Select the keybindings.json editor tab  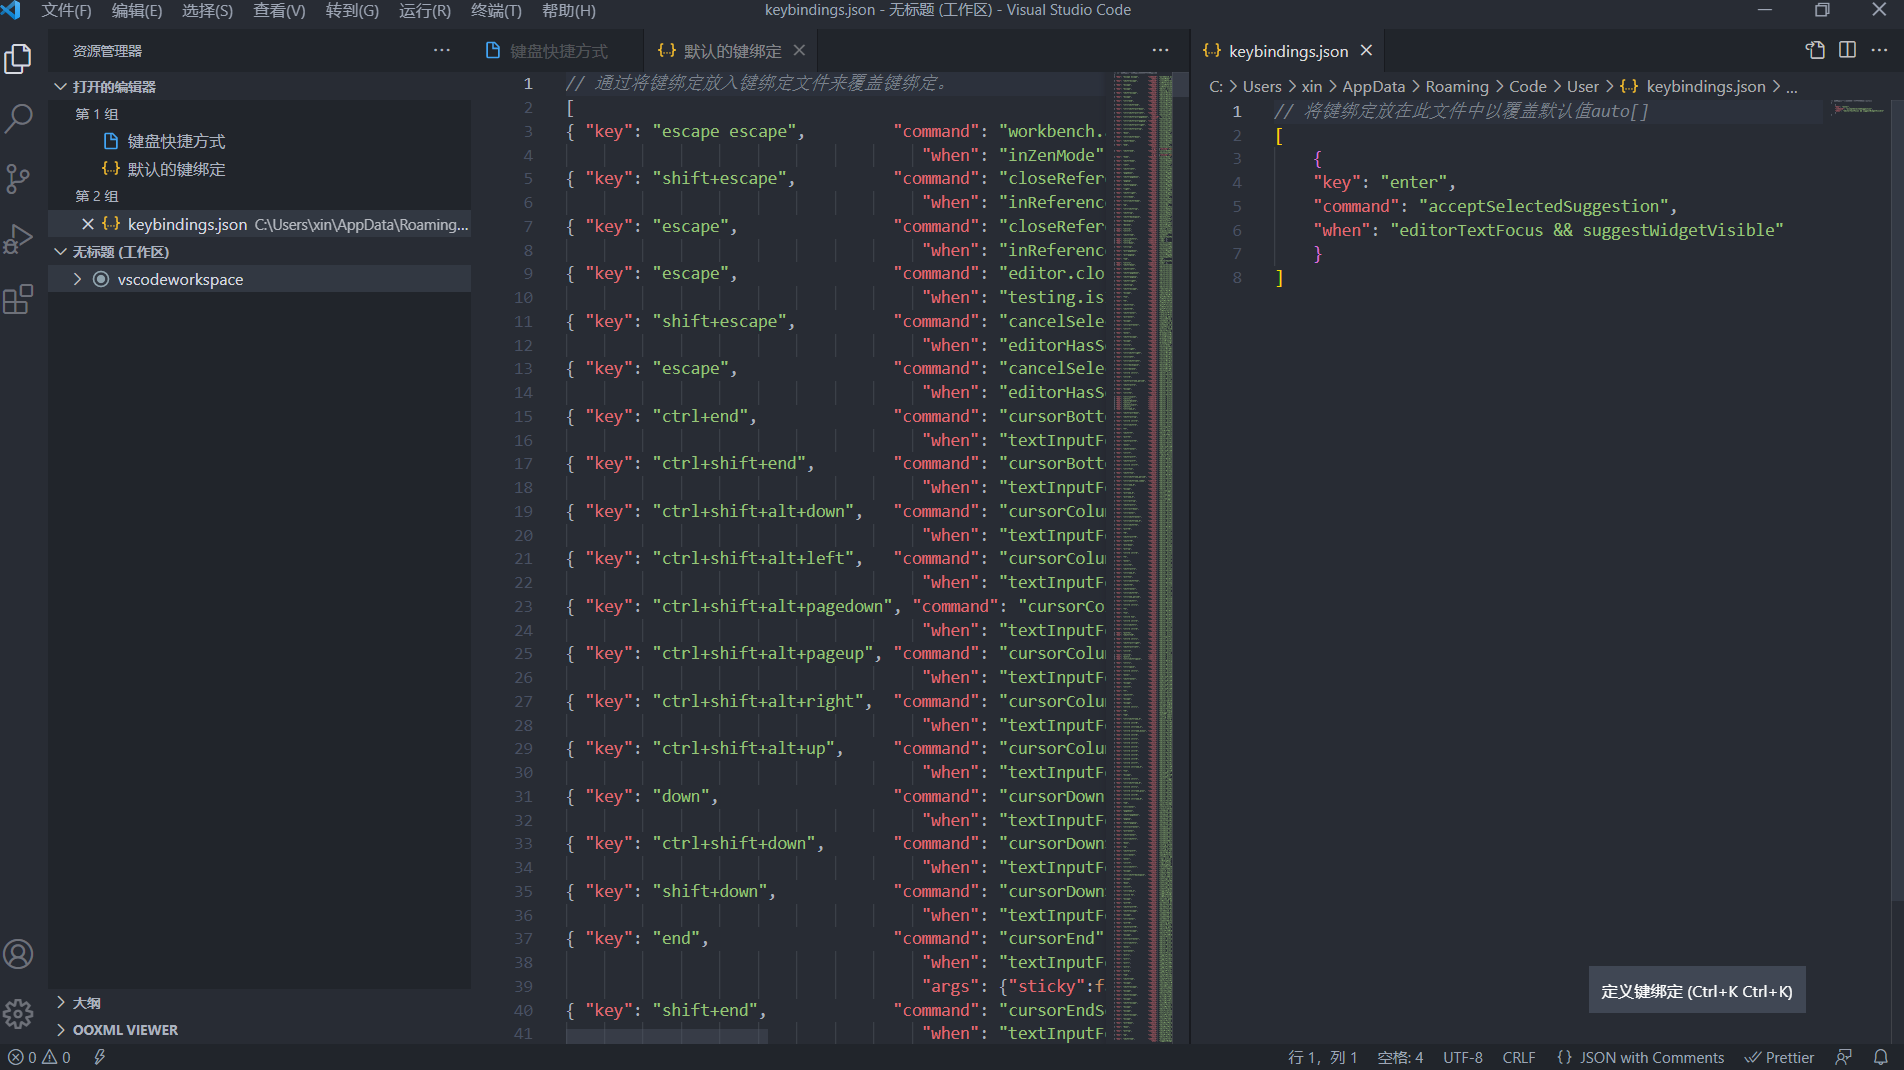1288,50
